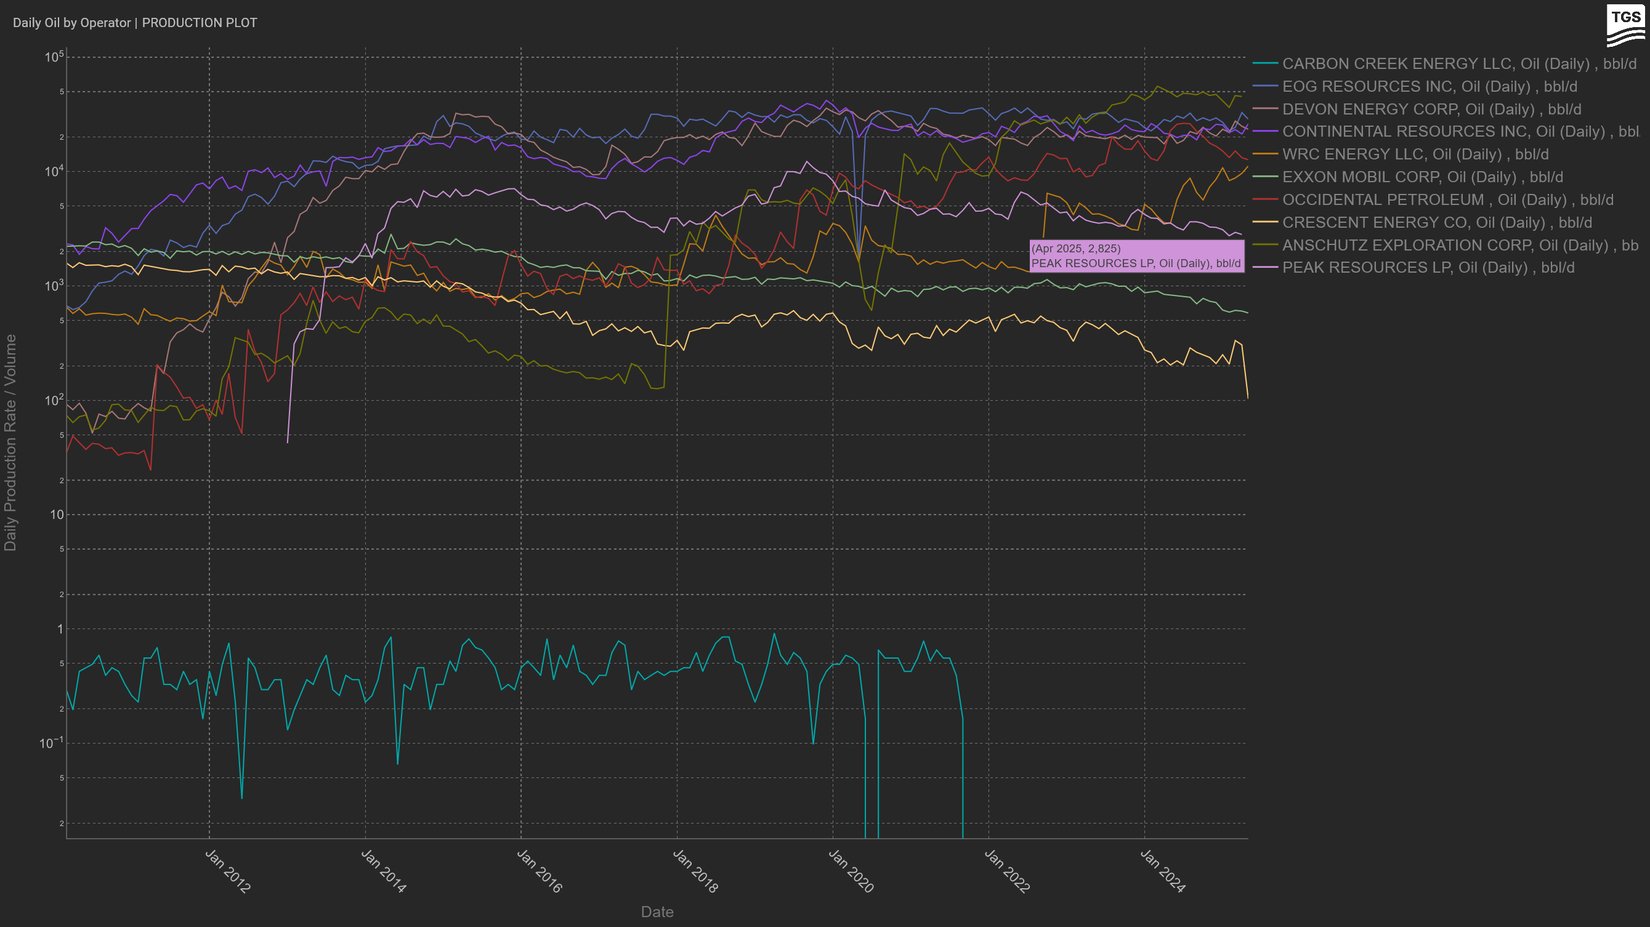The height and width of the screenshot is (927, 1650).
Task: Toggle the Occidental Petroleum legend entry
Action: click(x=1447, y=200)
